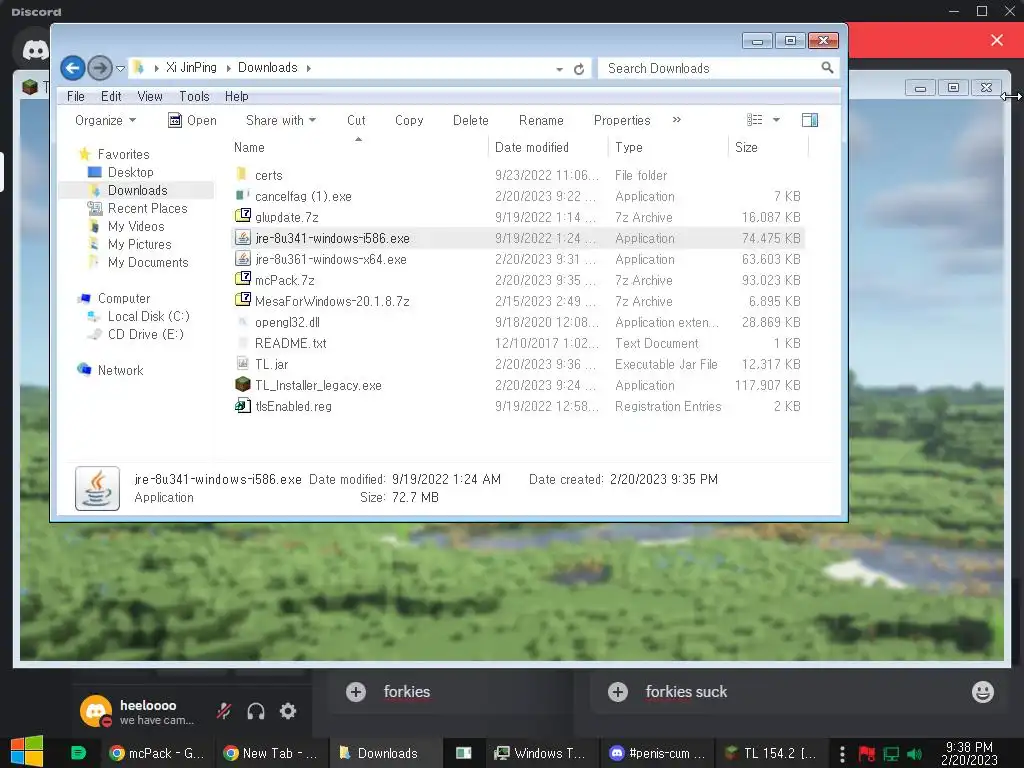Select the jre-8u361-windows-x64.exe Java icon
1024x768 pixels.
pos(242,259)
